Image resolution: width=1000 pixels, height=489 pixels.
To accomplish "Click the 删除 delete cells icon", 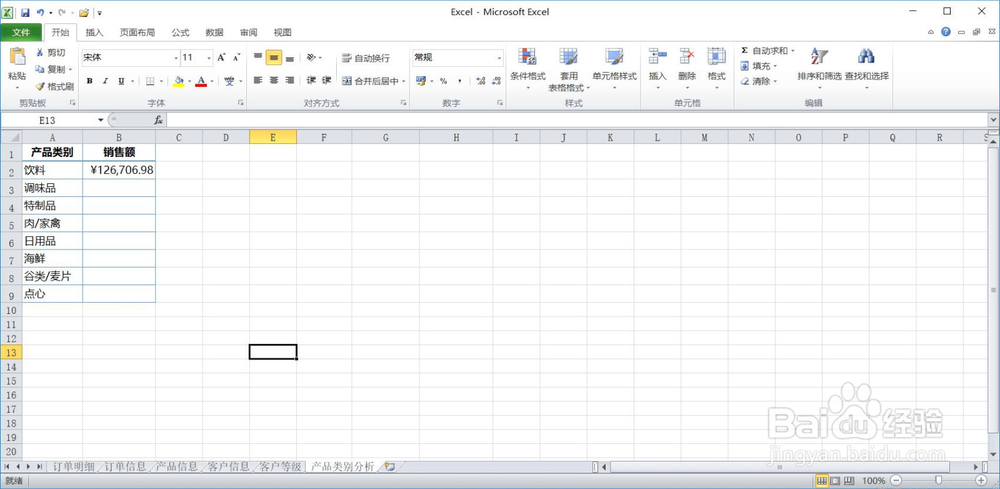I will coord(687,56).
